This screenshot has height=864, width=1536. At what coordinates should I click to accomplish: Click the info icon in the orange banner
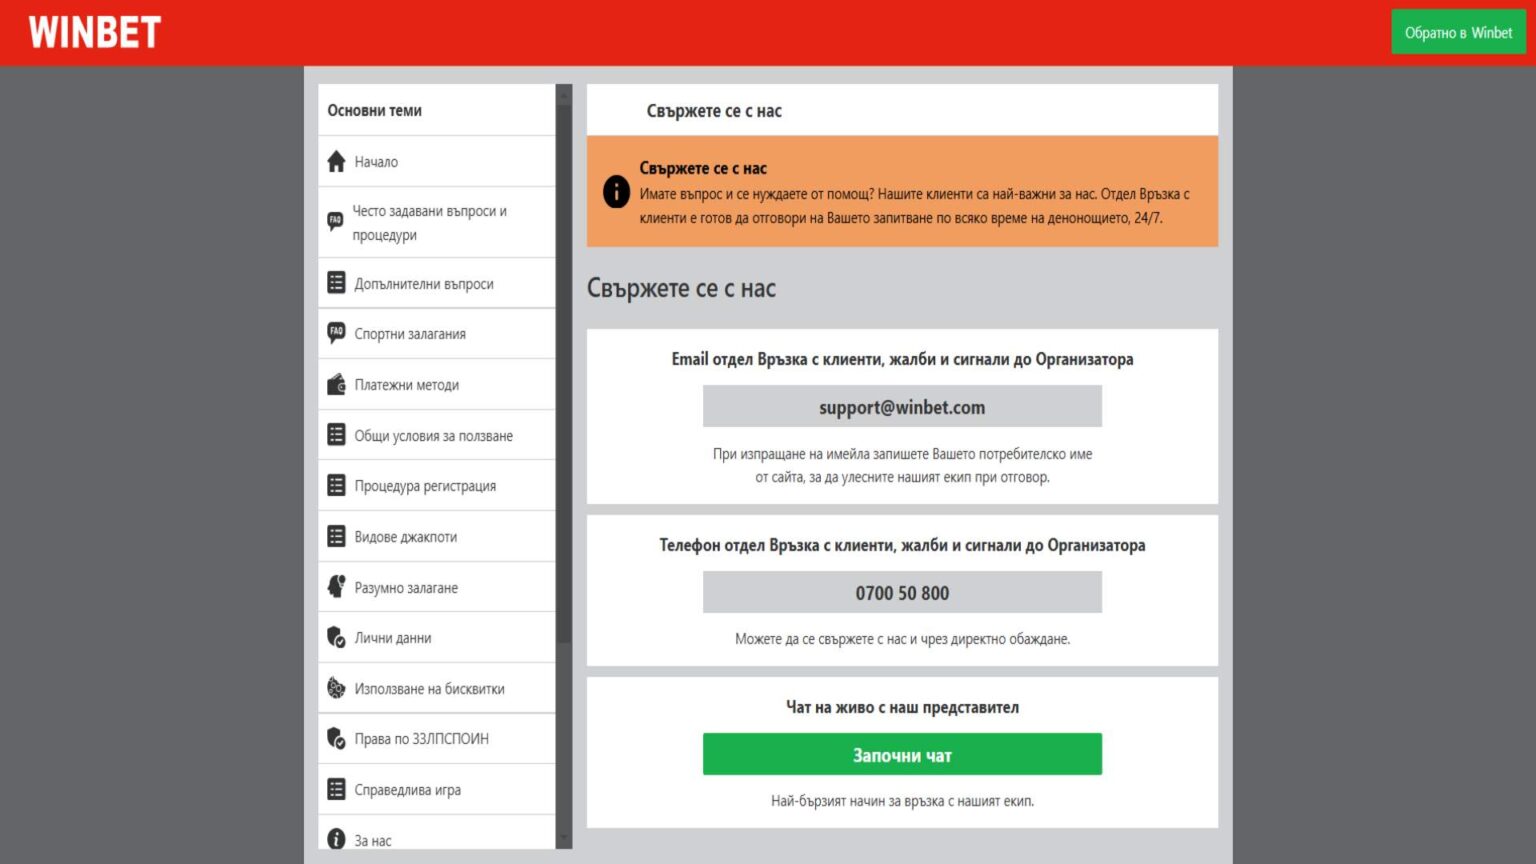616,191
